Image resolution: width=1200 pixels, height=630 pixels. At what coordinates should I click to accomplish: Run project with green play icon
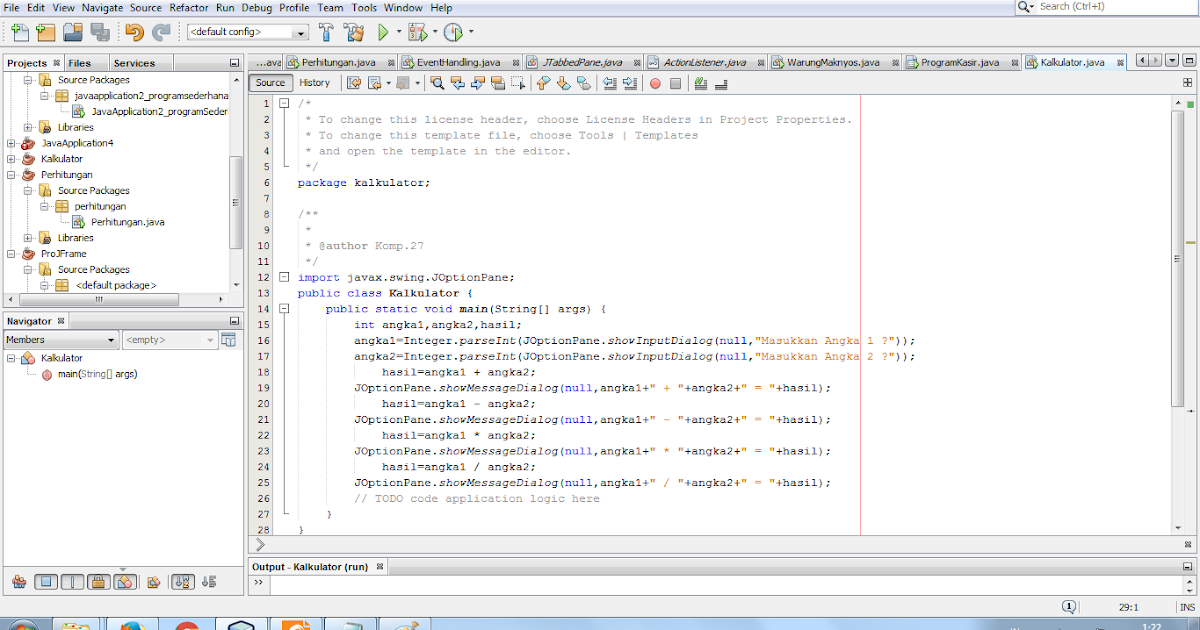(x=382, y=32)
